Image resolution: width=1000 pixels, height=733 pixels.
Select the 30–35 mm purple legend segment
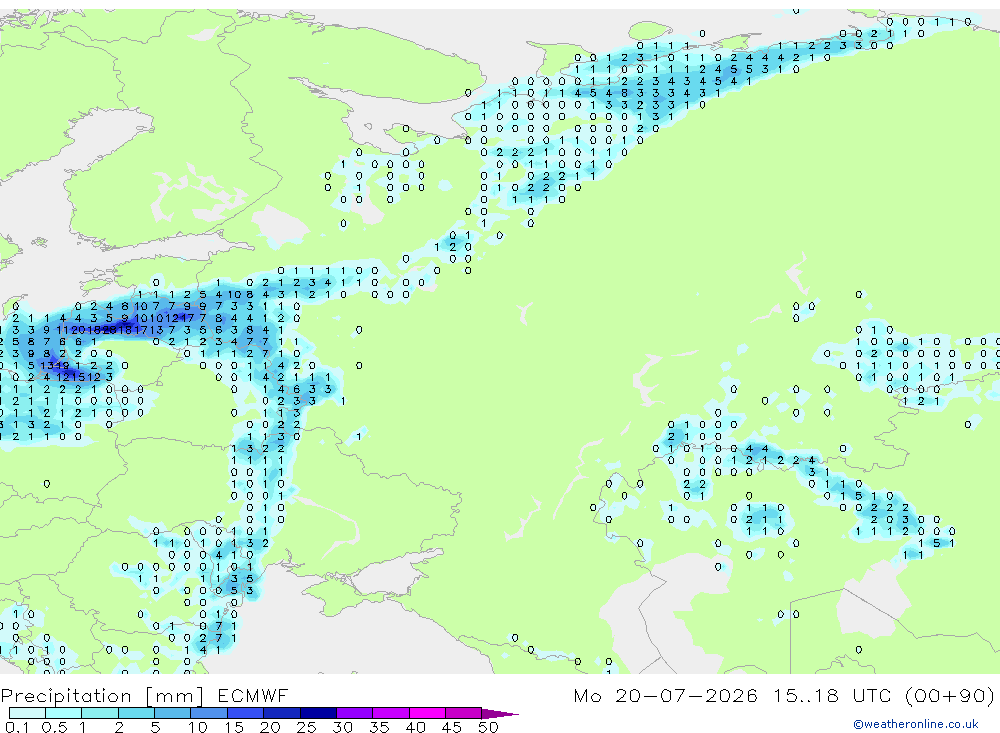pyautogui.click(x=355, y=713)
